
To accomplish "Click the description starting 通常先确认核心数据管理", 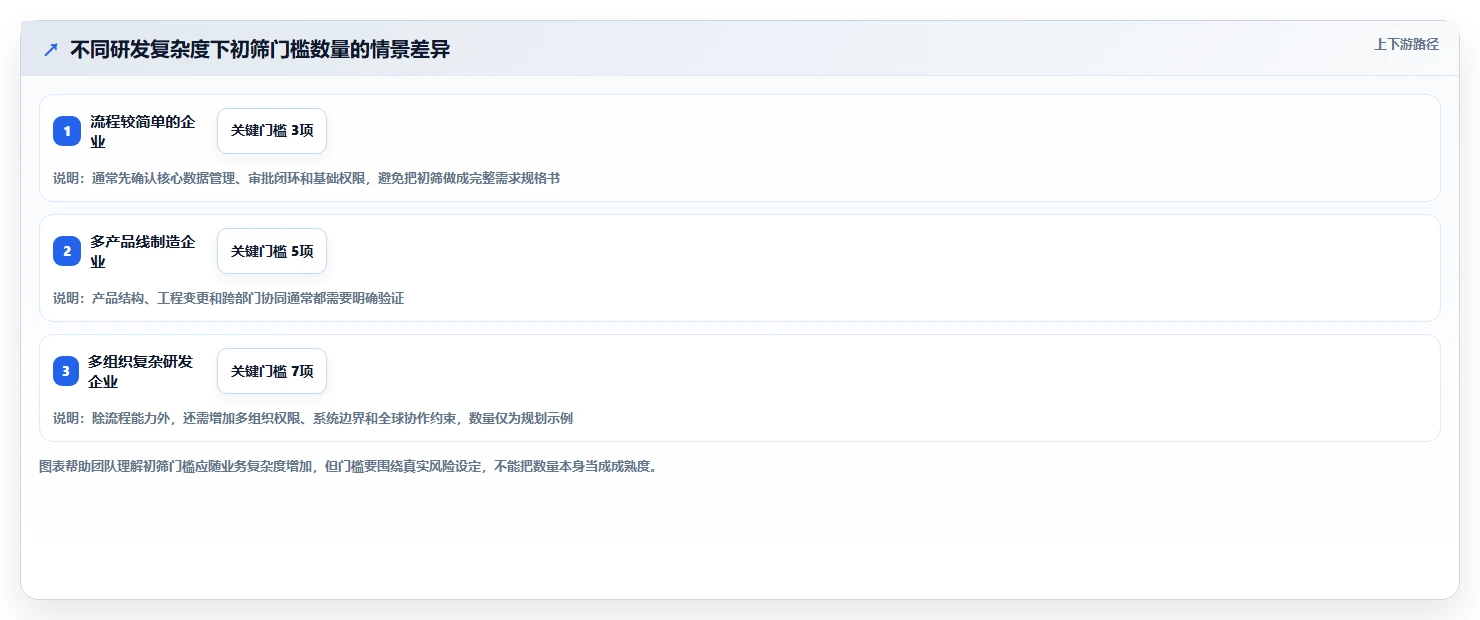I will click(306, 178).
